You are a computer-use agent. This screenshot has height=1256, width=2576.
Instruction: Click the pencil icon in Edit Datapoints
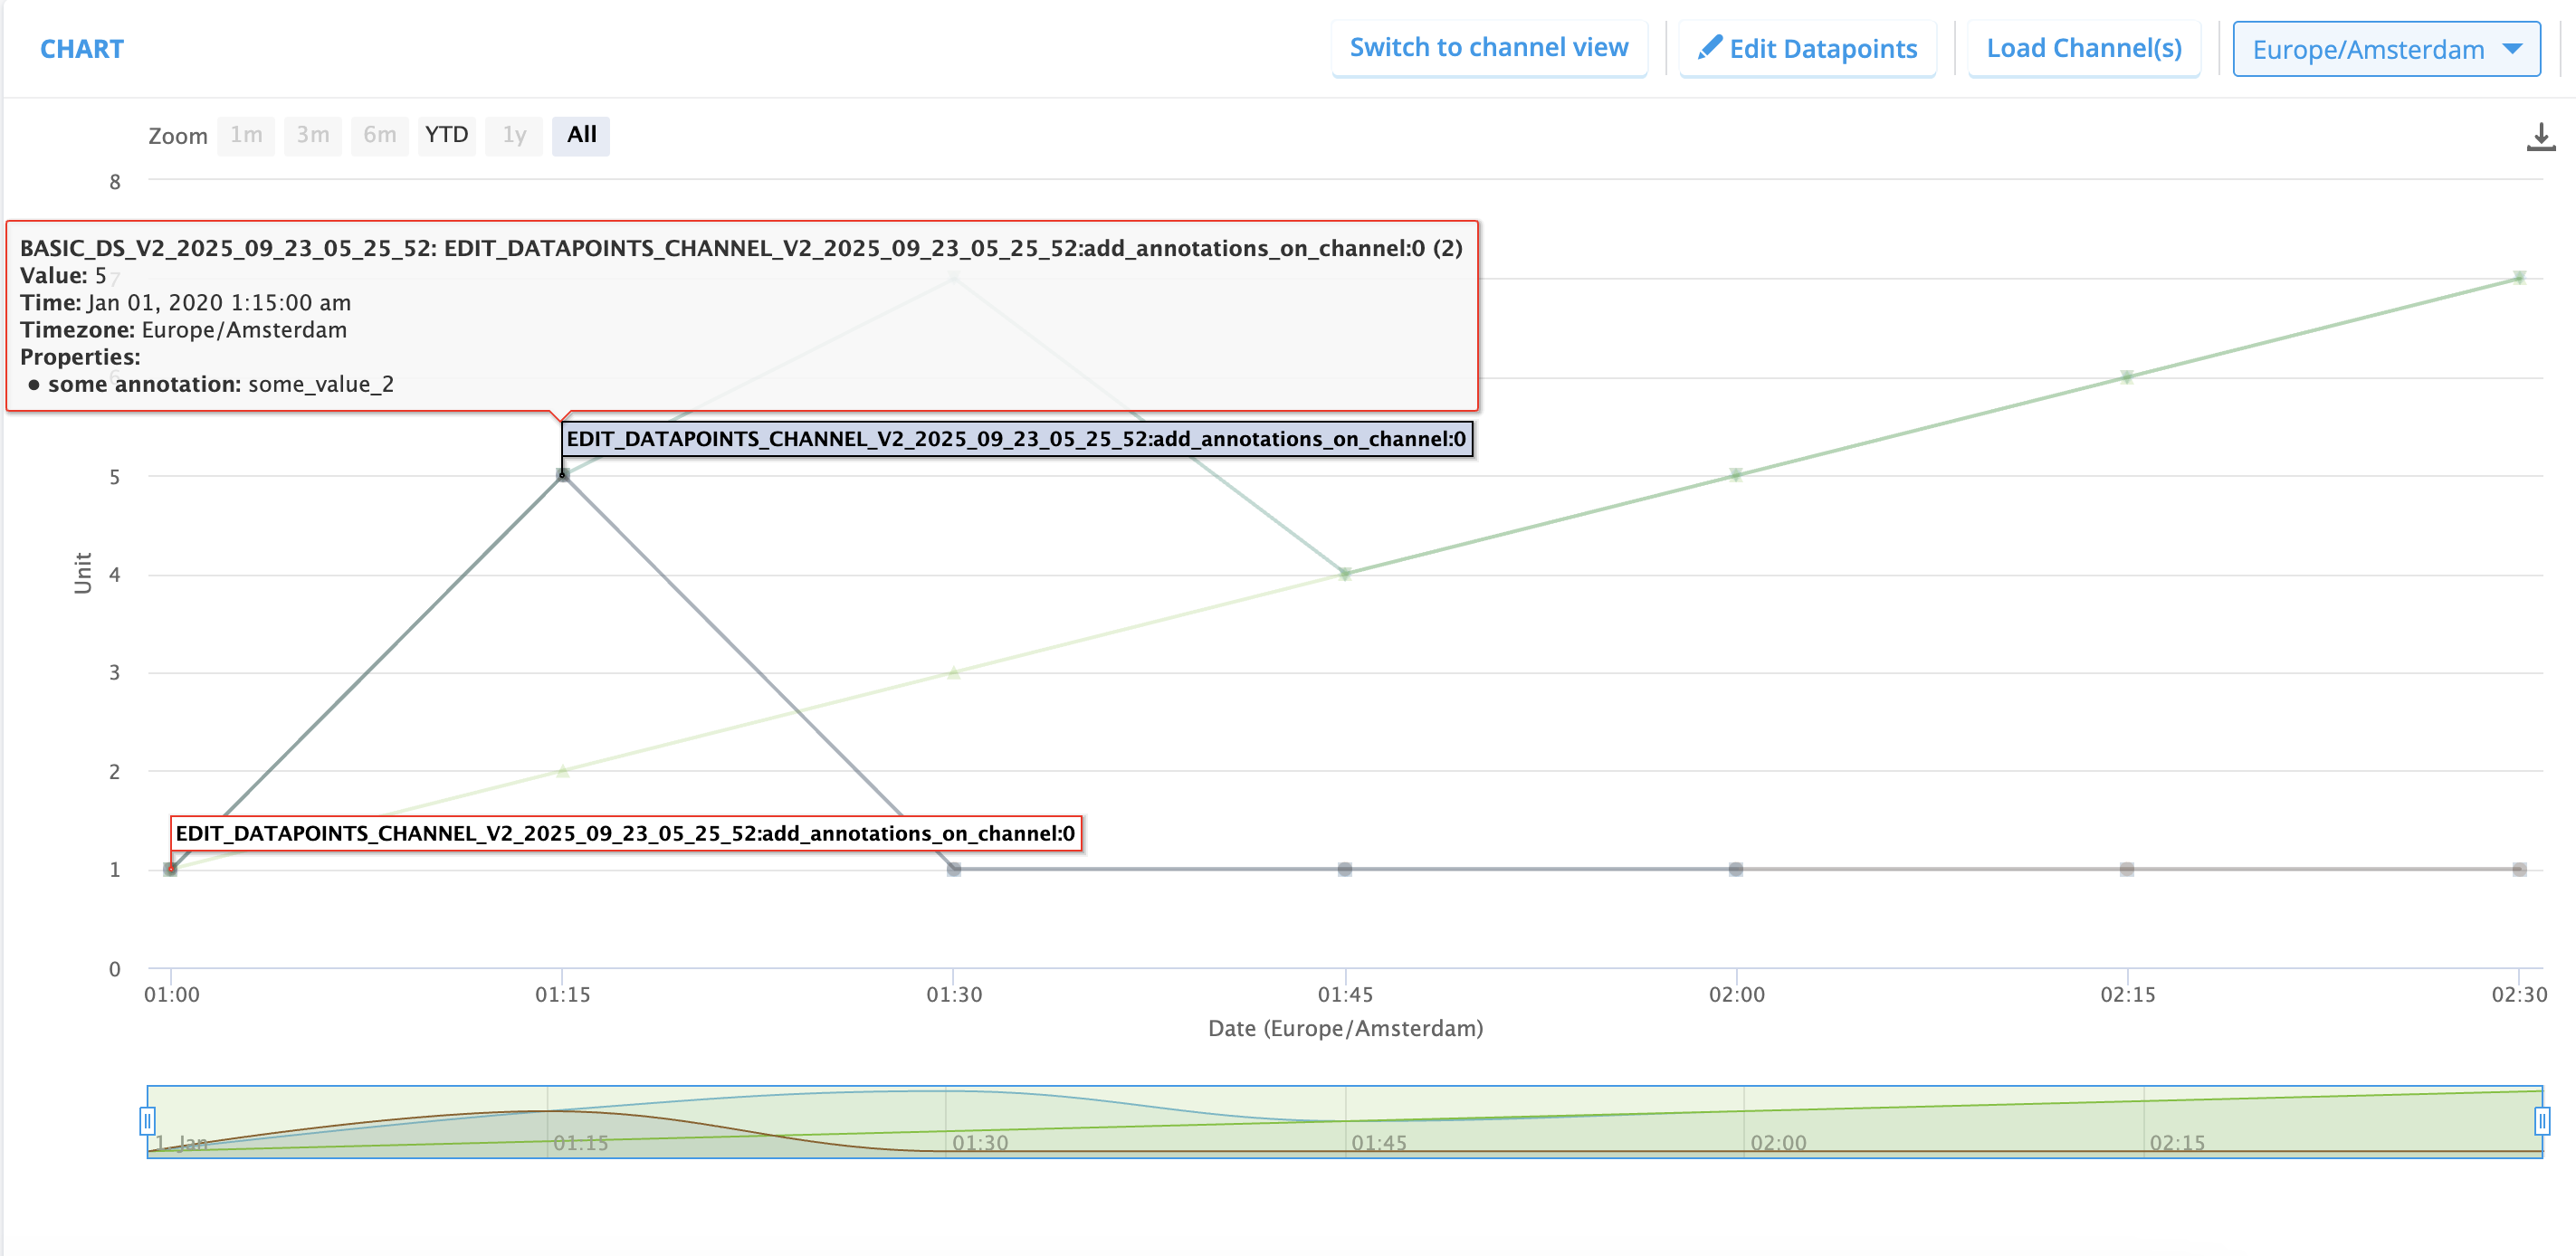click(1709, 47)
